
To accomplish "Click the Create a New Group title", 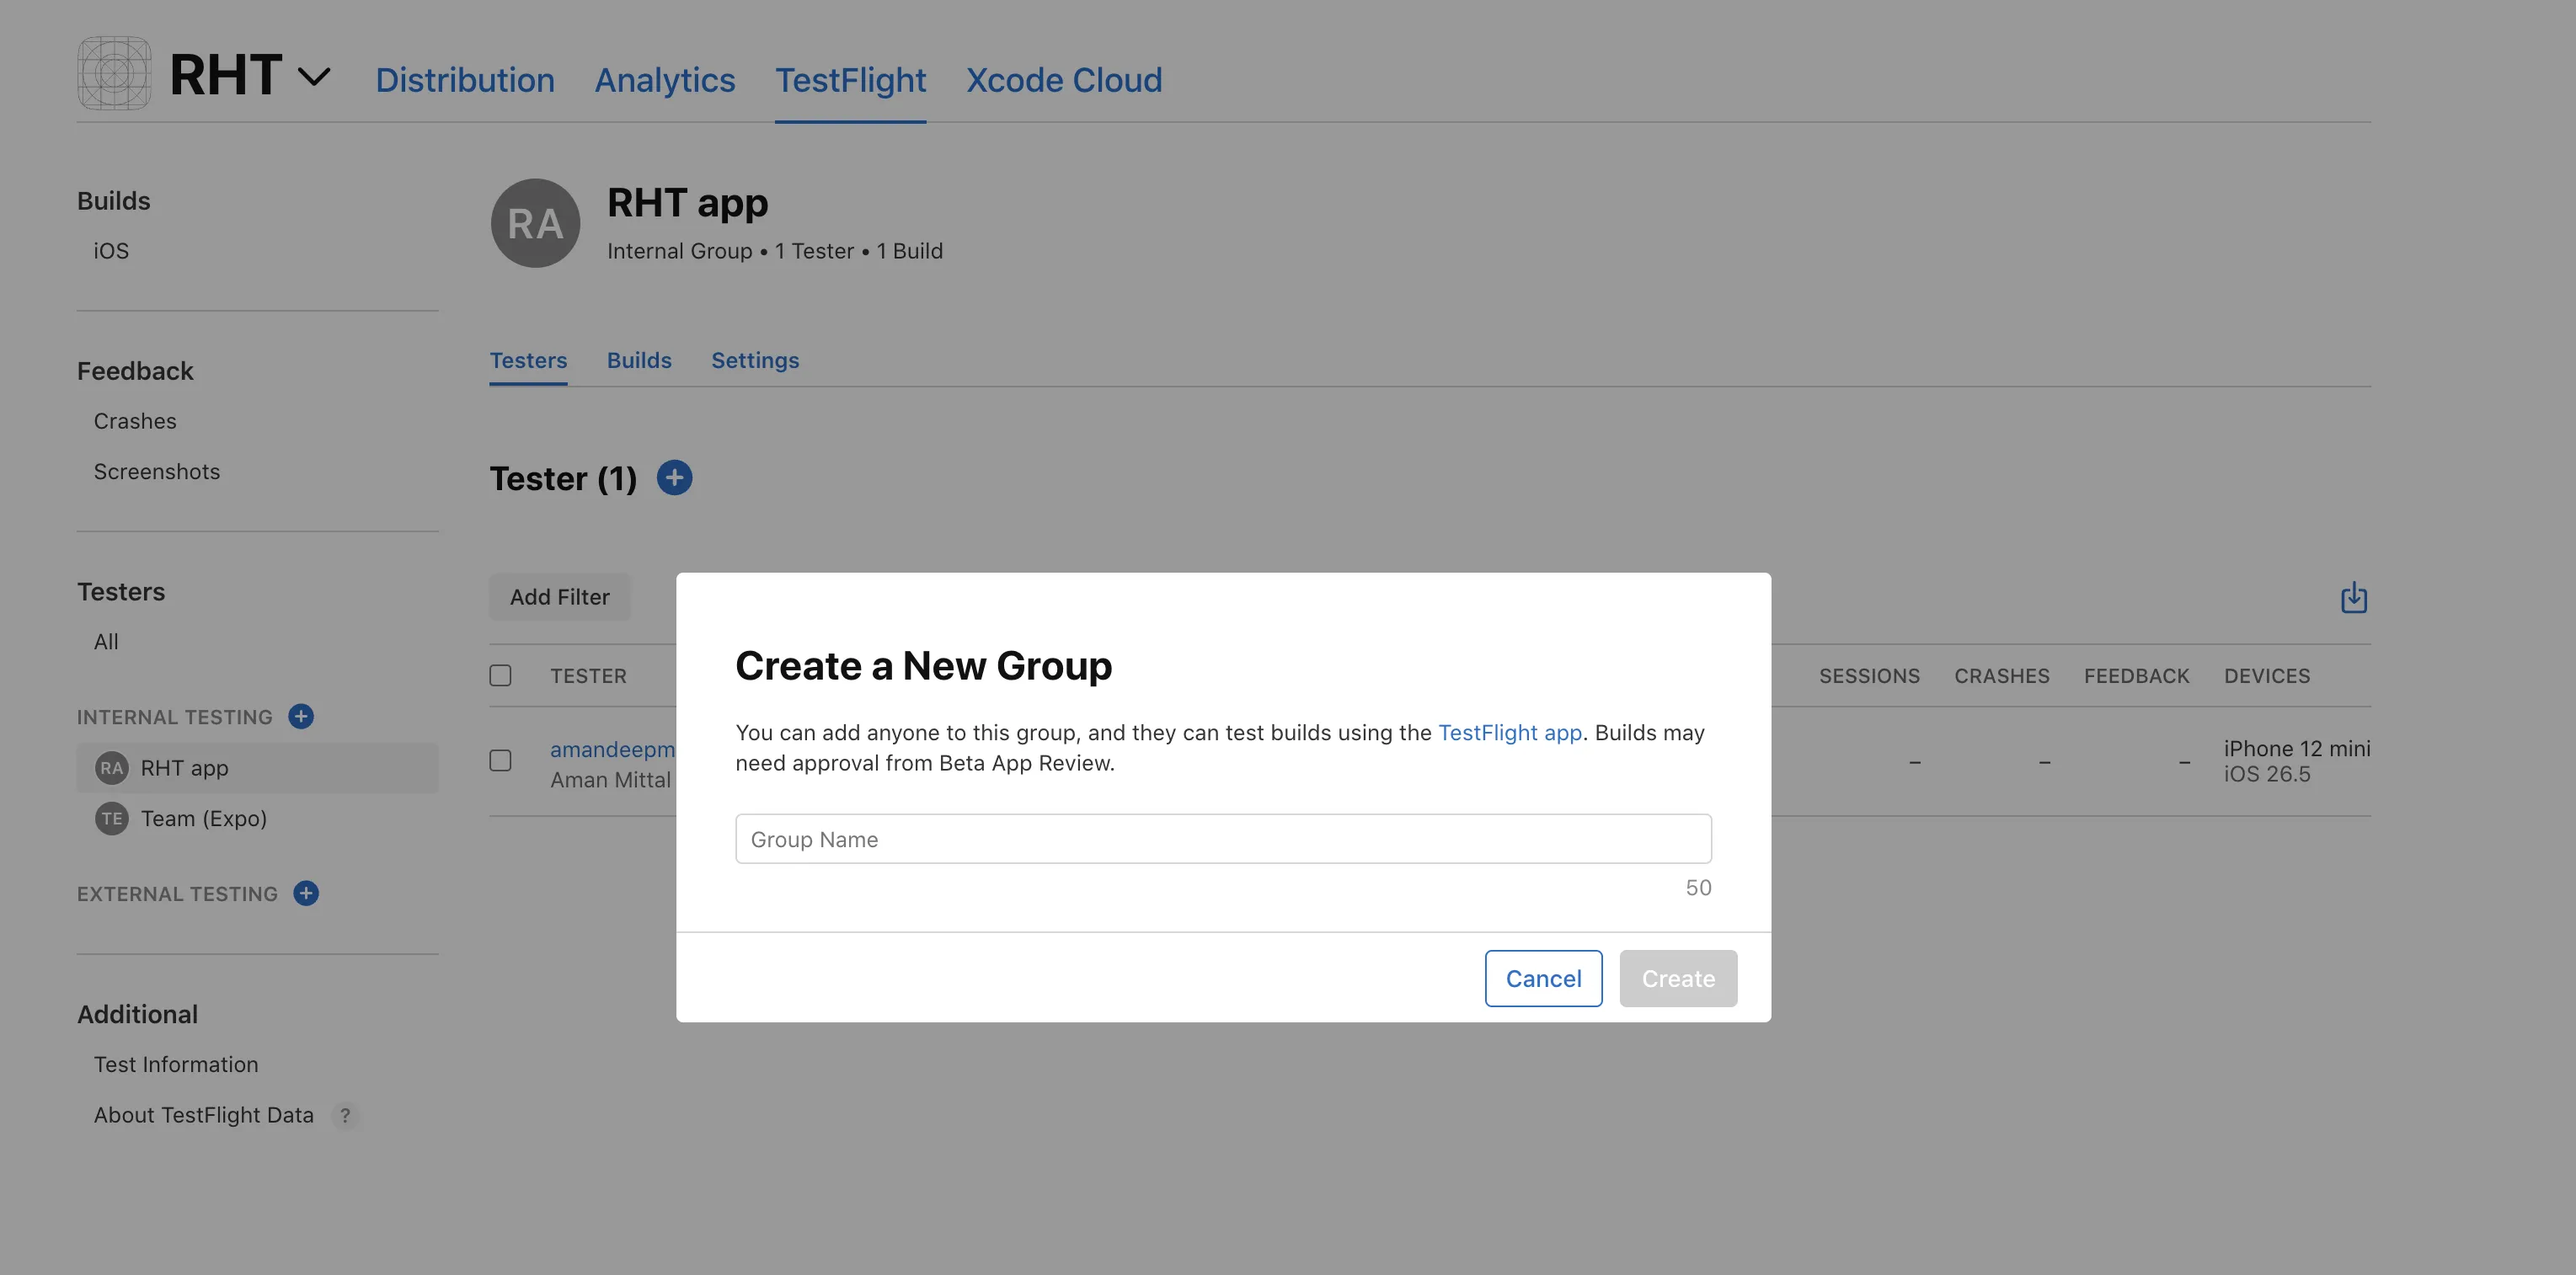I will pyautogui.click(x=923, y=665).
